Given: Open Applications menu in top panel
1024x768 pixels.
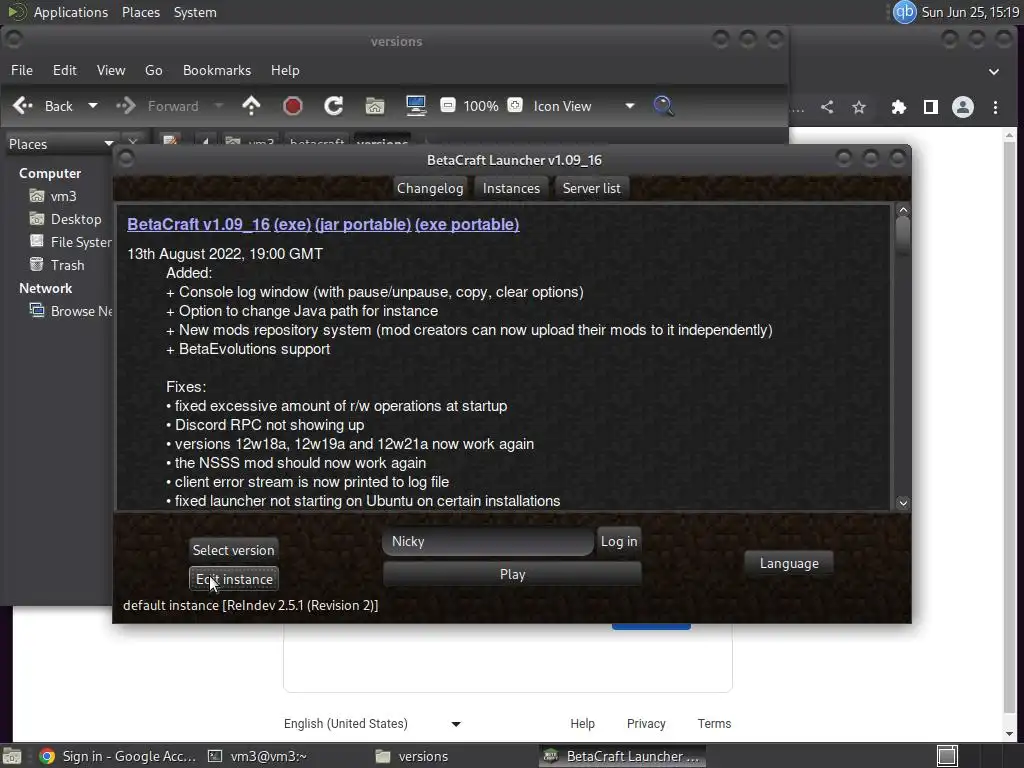Looking at the screenshot, I should 71,12.
